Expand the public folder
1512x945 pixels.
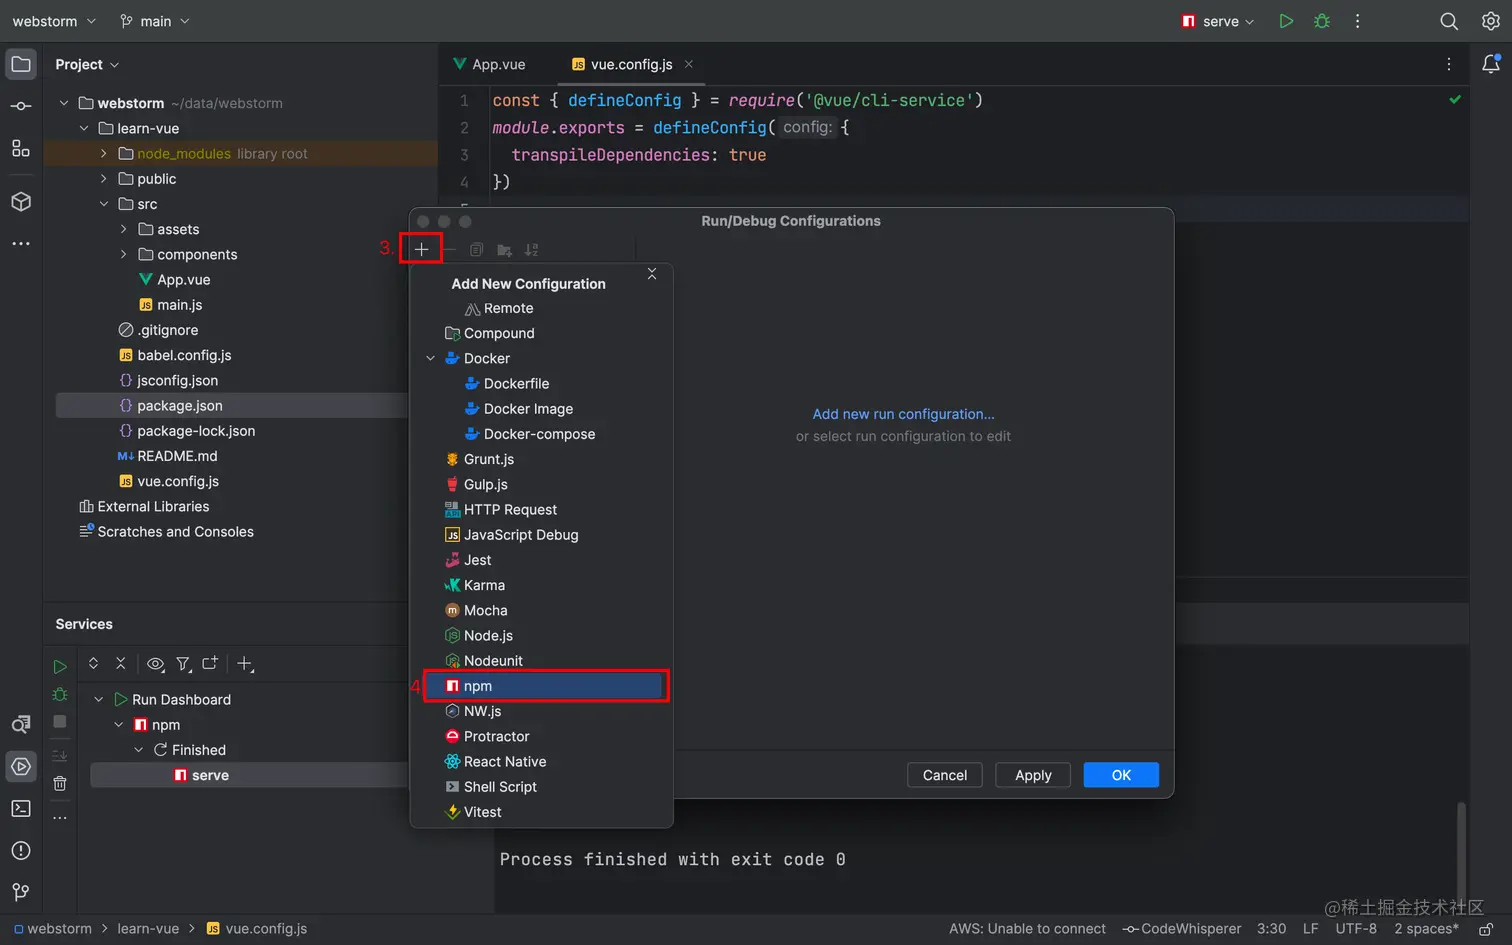[104, 178]
